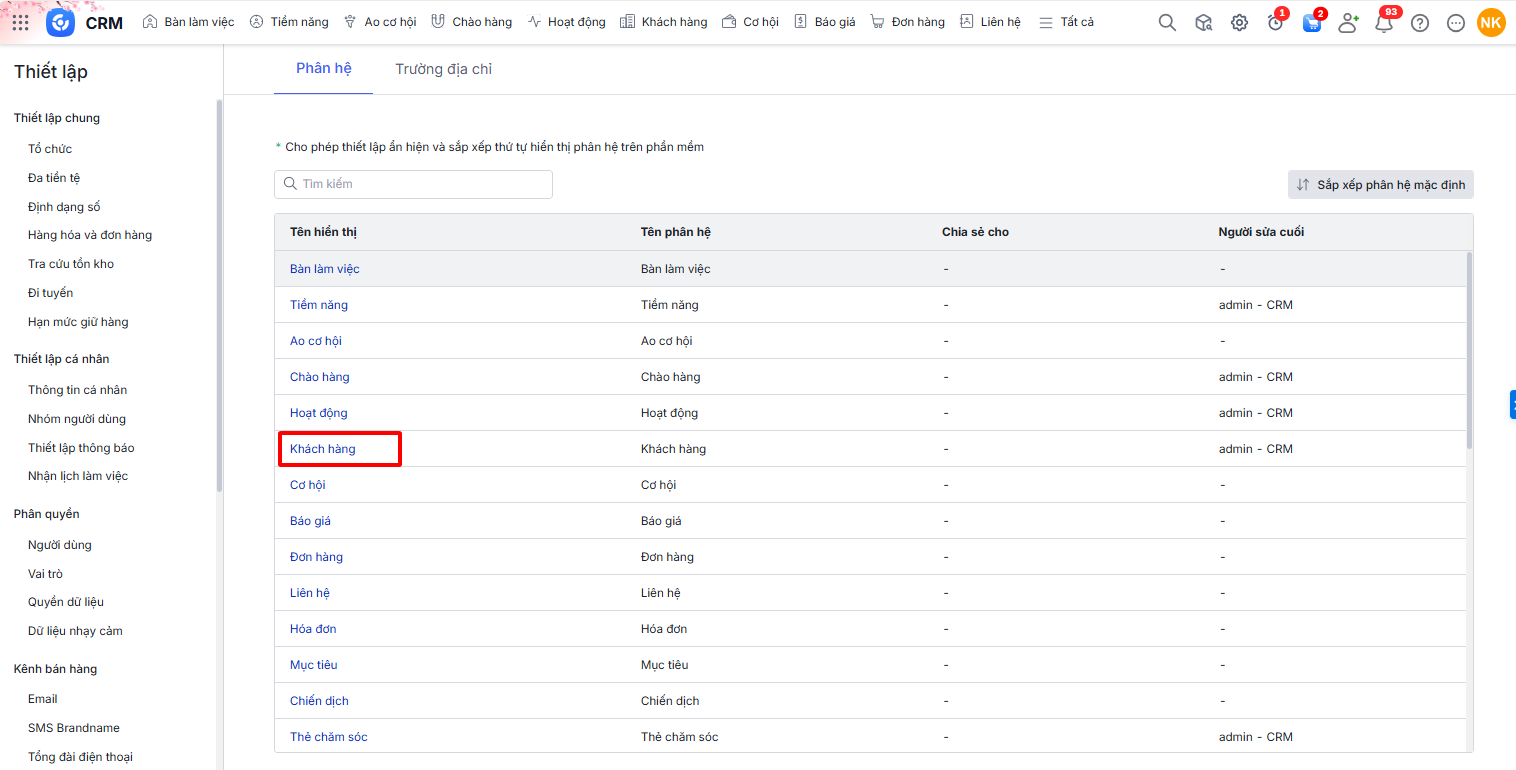Click the help question mark icon
This screenshot has height=770, width=1516.
point(1420,22)
